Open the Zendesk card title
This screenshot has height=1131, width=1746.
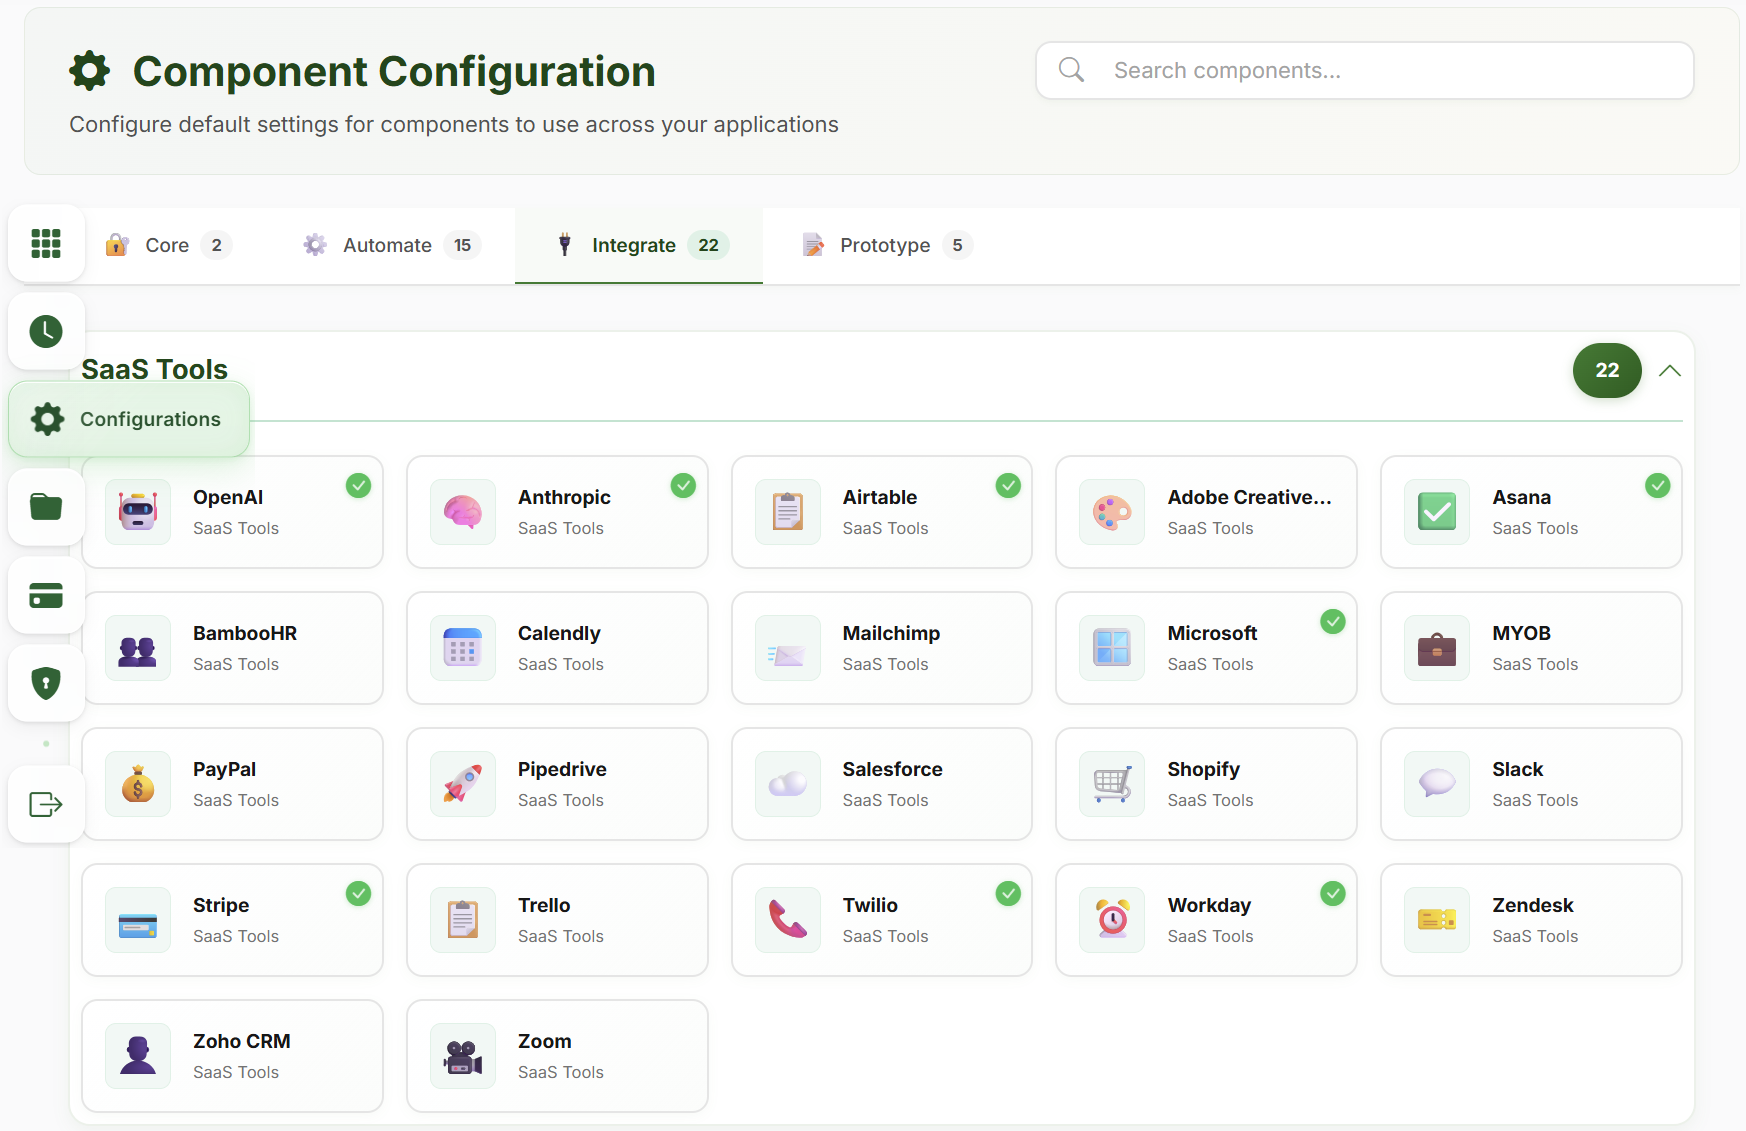(x=1532, y=905)
